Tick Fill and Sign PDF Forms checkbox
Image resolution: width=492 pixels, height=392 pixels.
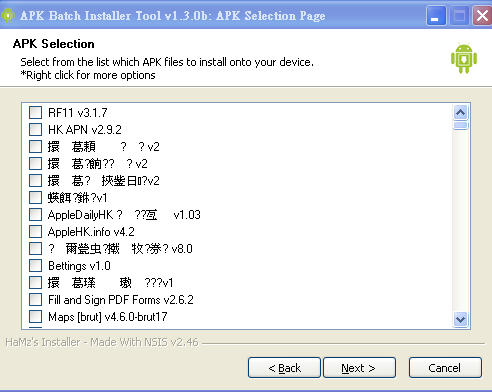35,300
